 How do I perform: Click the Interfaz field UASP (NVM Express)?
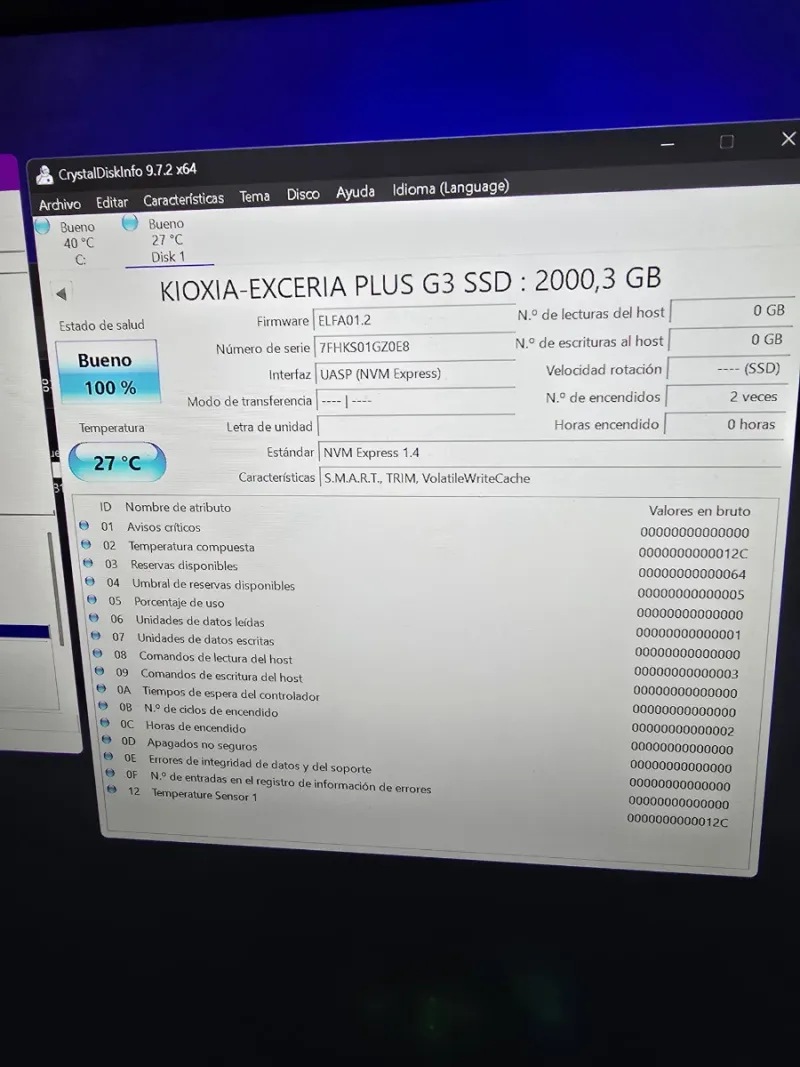[415, 373]
